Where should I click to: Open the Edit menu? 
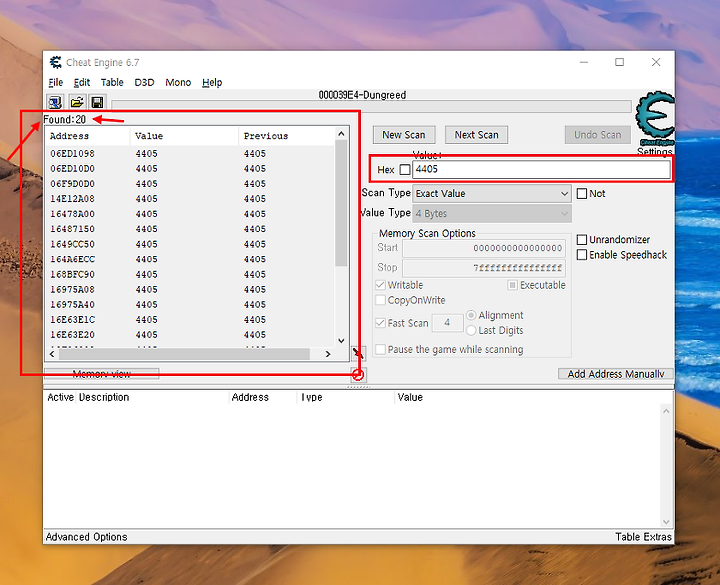tap(82, 82)
